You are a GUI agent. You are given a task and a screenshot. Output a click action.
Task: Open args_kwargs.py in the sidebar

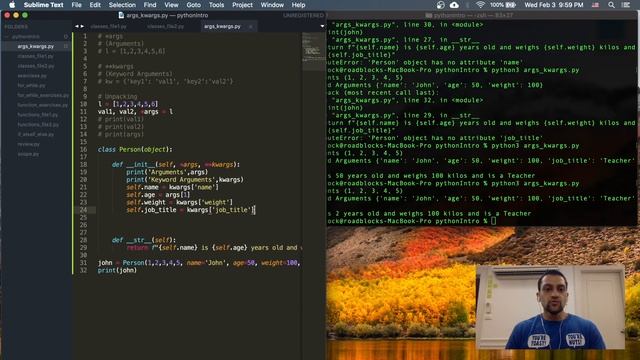pyautogui.click(x=36, y=47)
